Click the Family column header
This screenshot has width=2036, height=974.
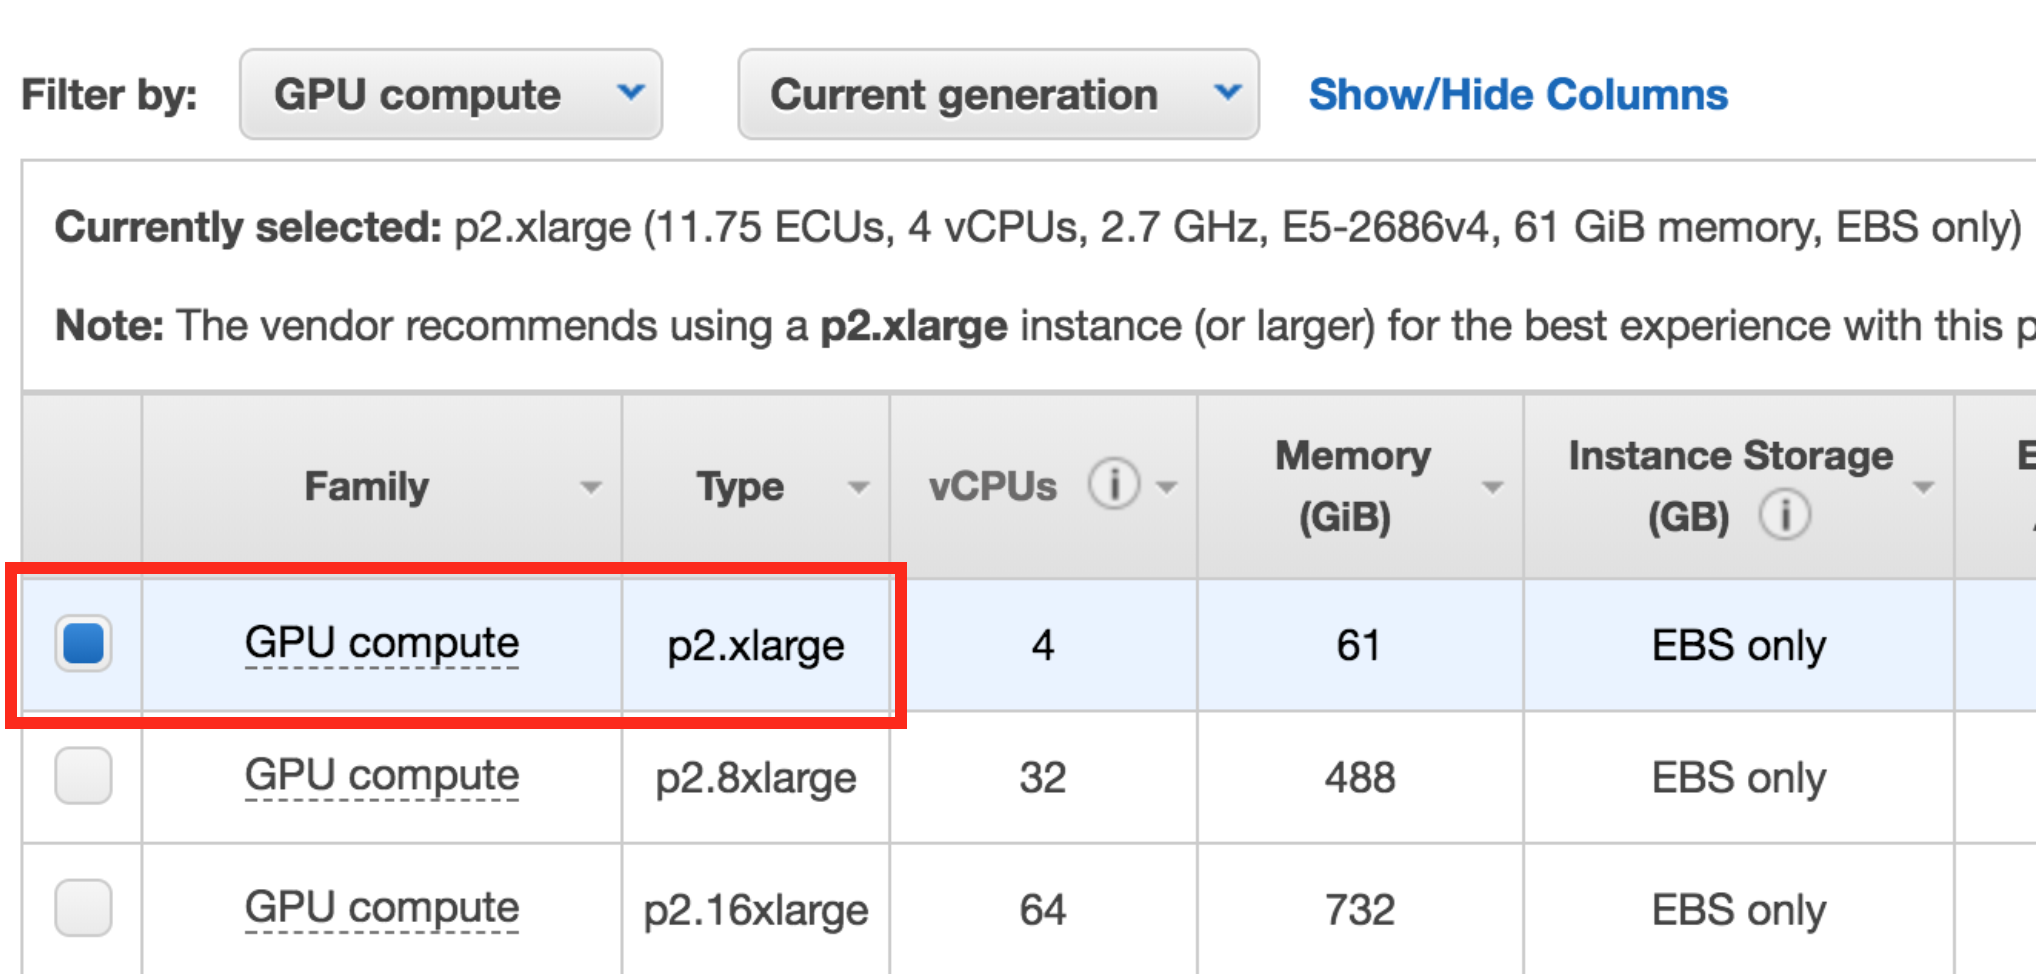[366, 487]
